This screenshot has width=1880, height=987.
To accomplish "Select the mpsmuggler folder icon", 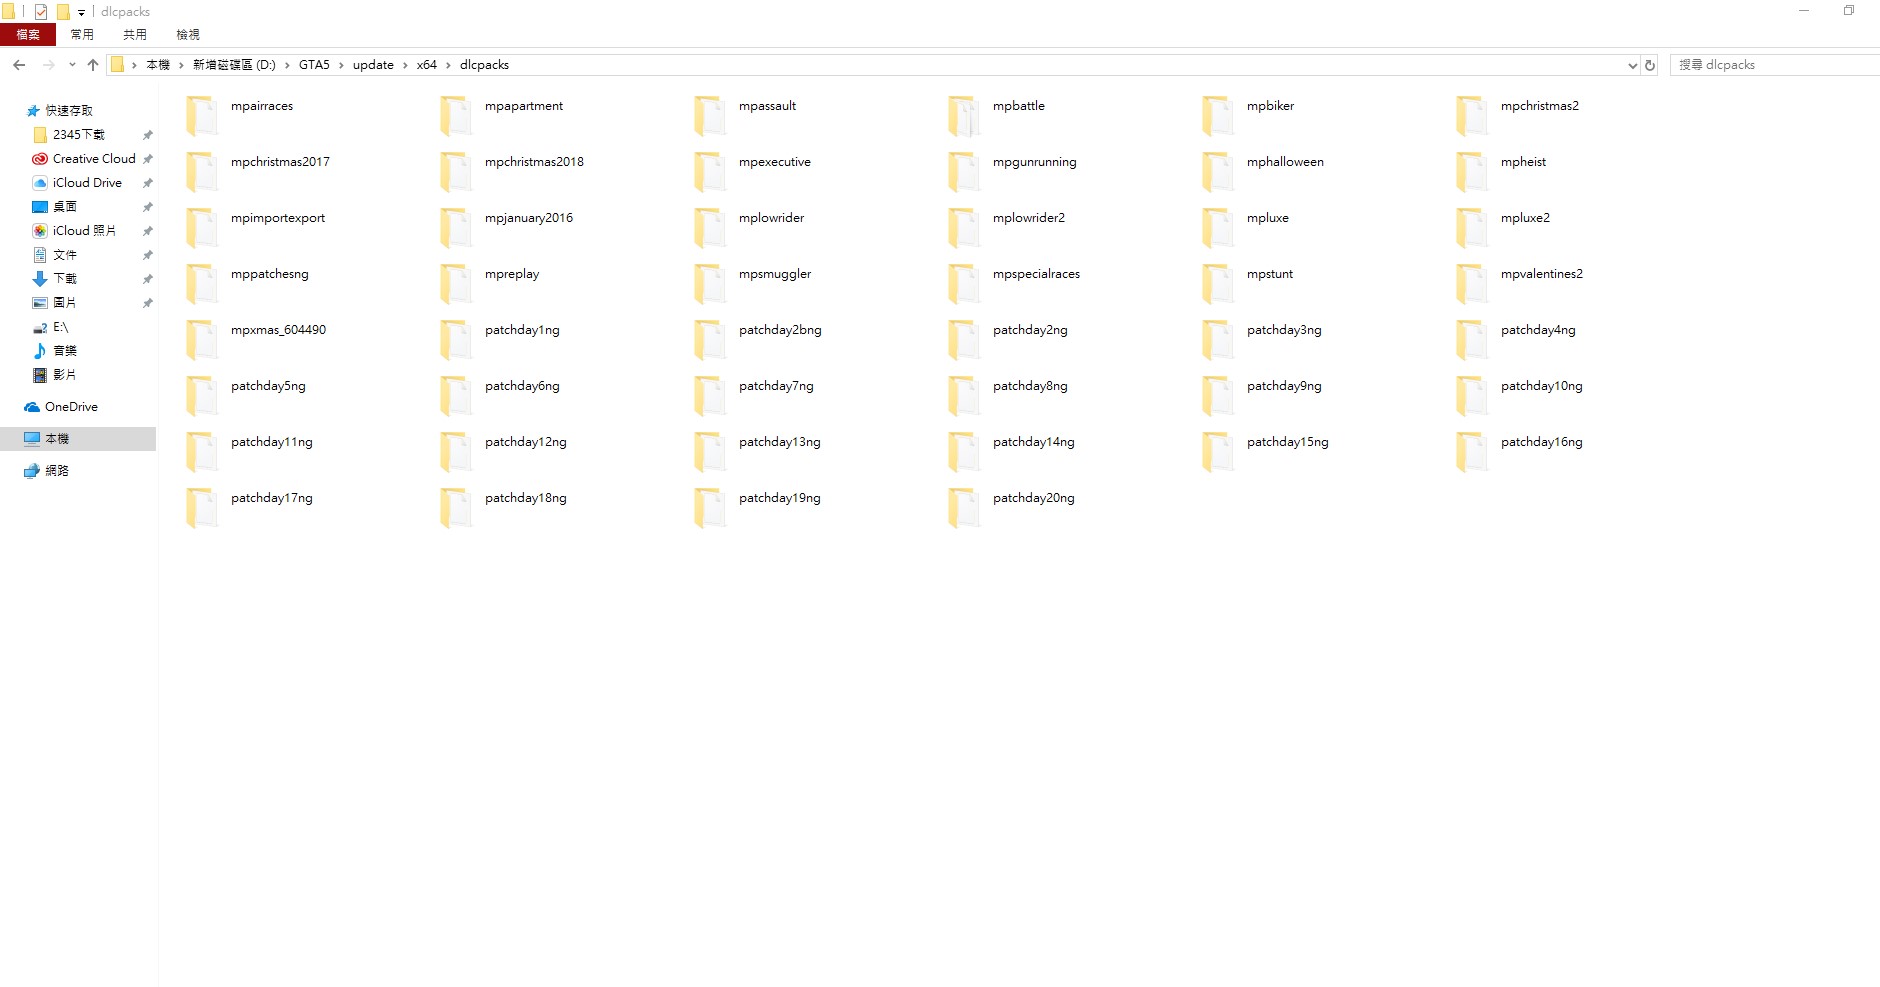I will click(710, 284).
